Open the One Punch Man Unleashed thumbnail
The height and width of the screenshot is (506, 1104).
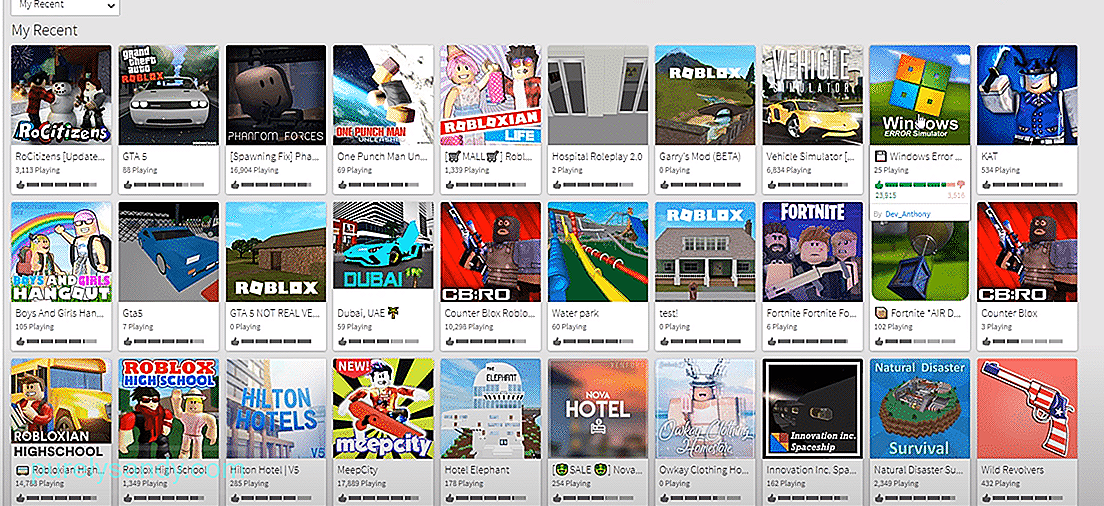click(x=383, y=95)
